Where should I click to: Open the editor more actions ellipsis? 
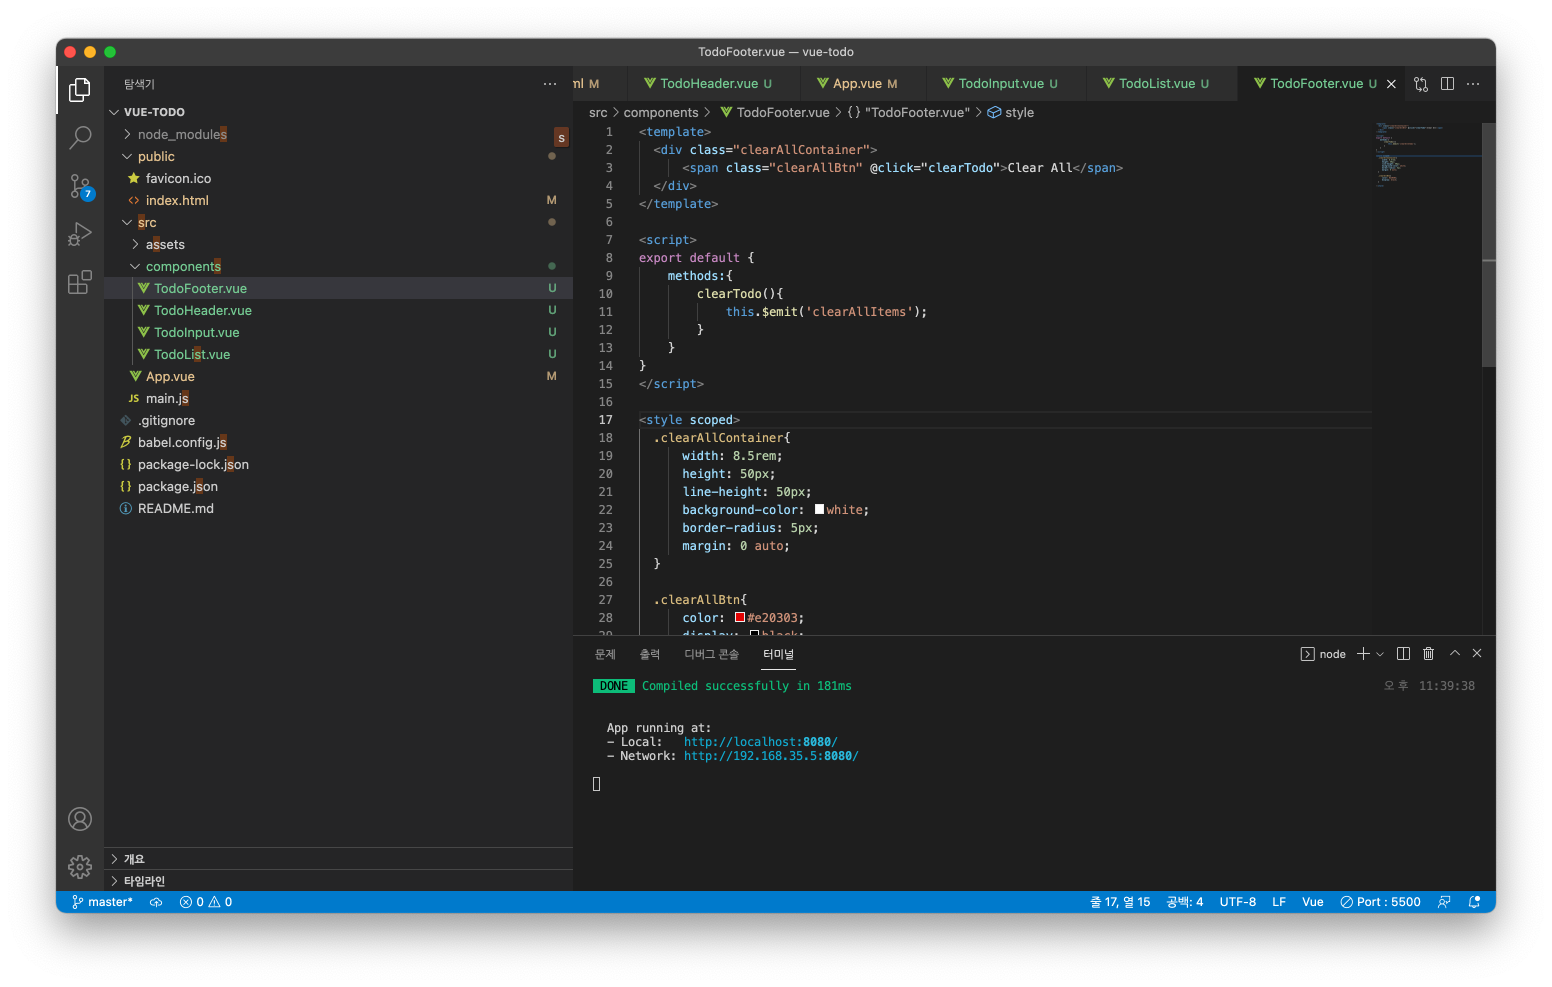pos(1473,84)
